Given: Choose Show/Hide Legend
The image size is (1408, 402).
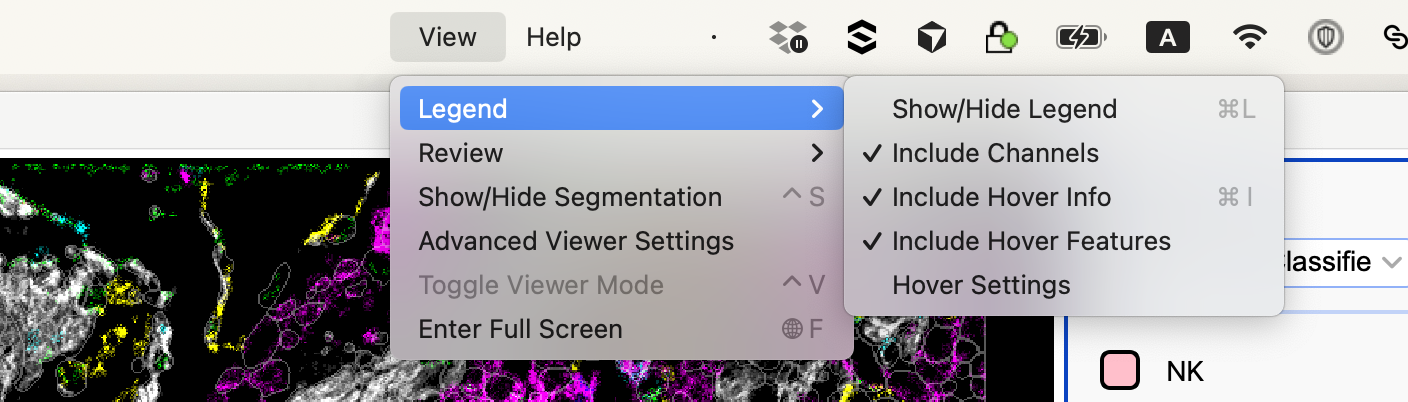Looking at the screenshot, I should coord(1004,109).
